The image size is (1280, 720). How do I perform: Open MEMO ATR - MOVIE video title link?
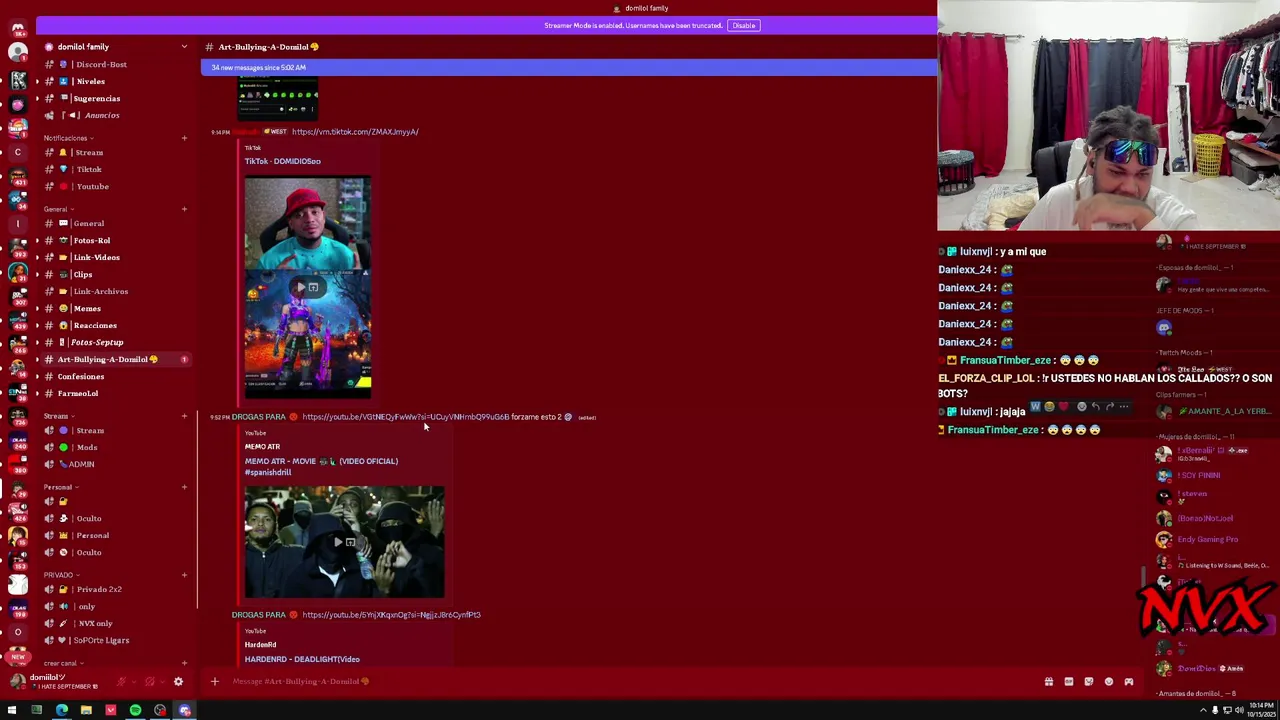click(321, 466)
